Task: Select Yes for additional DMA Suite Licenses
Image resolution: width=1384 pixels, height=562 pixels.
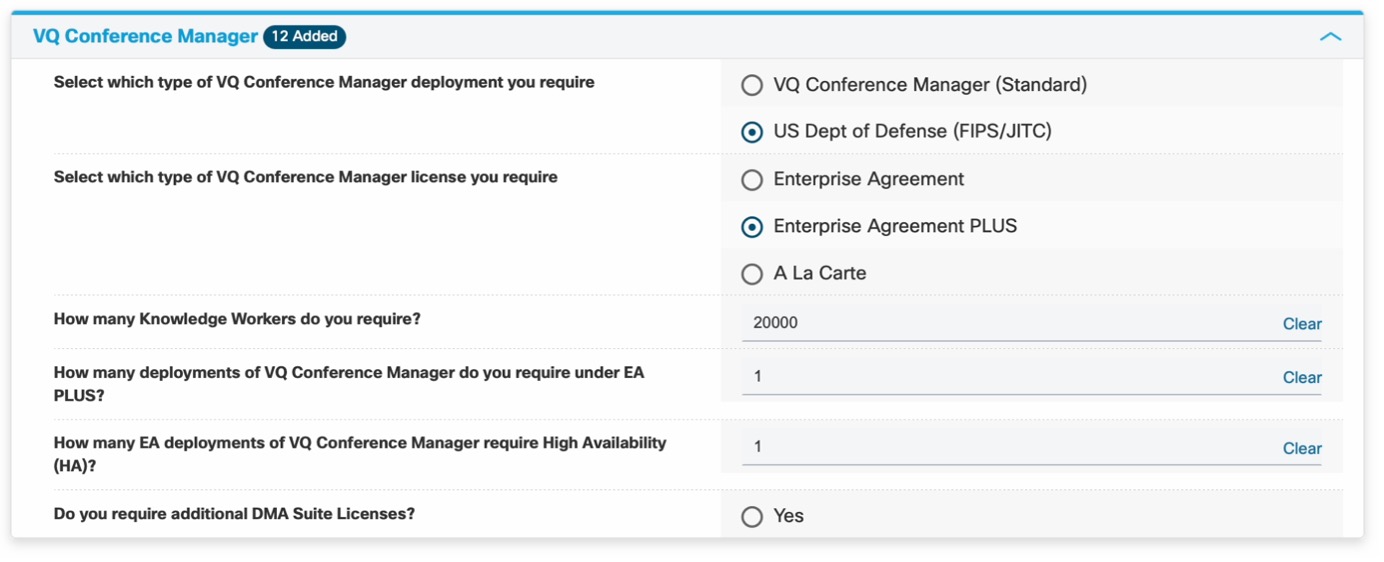Action: [752, 517]
